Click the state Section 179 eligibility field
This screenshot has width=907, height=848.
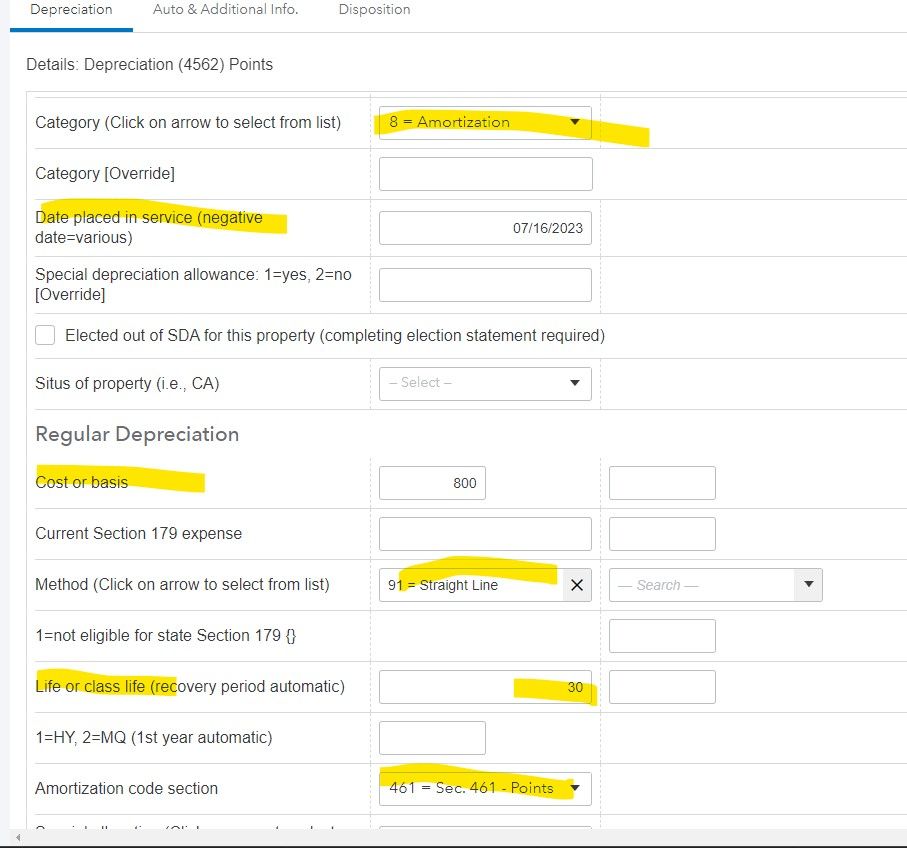coord(662,636)
